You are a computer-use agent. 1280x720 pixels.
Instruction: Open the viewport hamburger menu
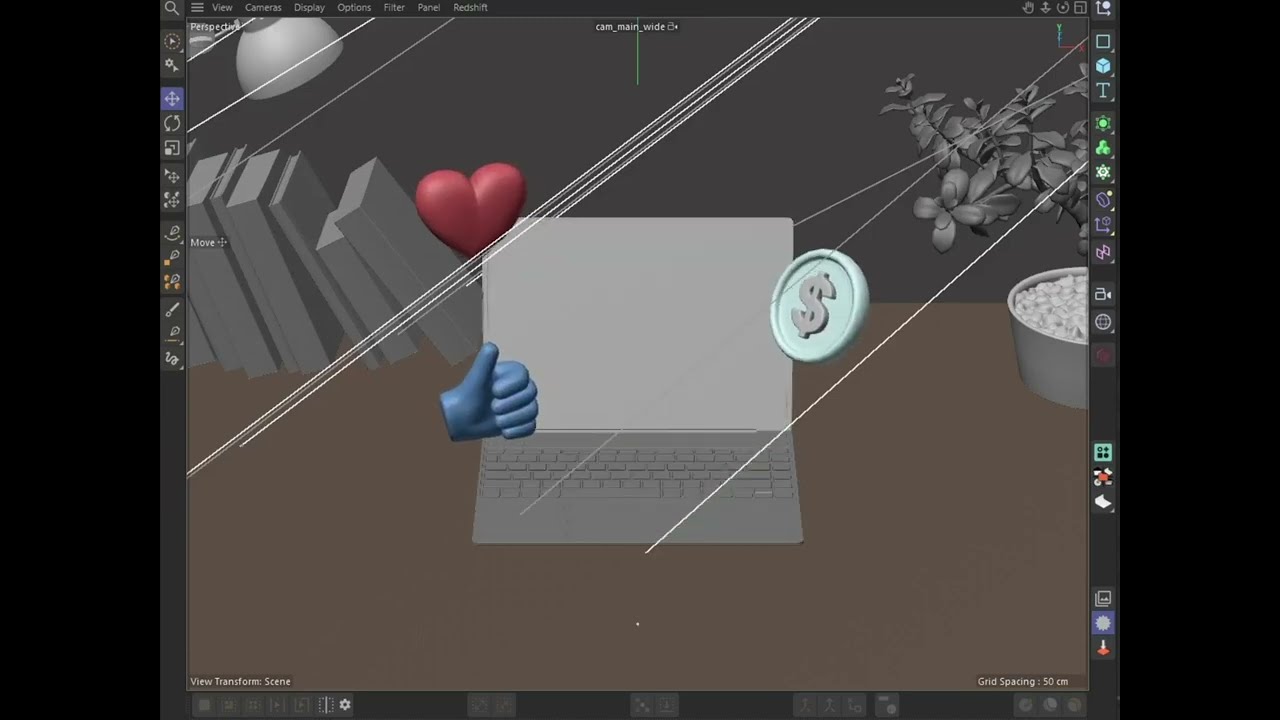pyautogui.click(x=197, y=7)
